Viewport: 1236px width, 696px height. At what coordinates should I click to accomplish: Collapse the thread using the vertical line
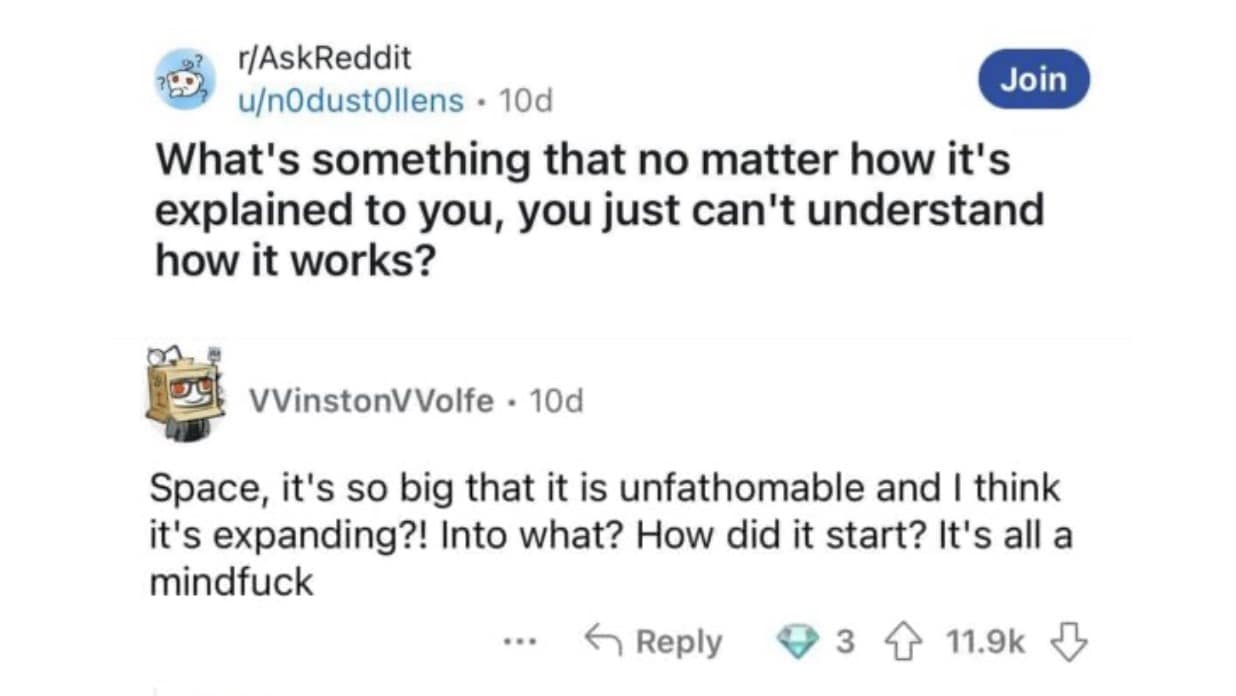pos(153,688)
